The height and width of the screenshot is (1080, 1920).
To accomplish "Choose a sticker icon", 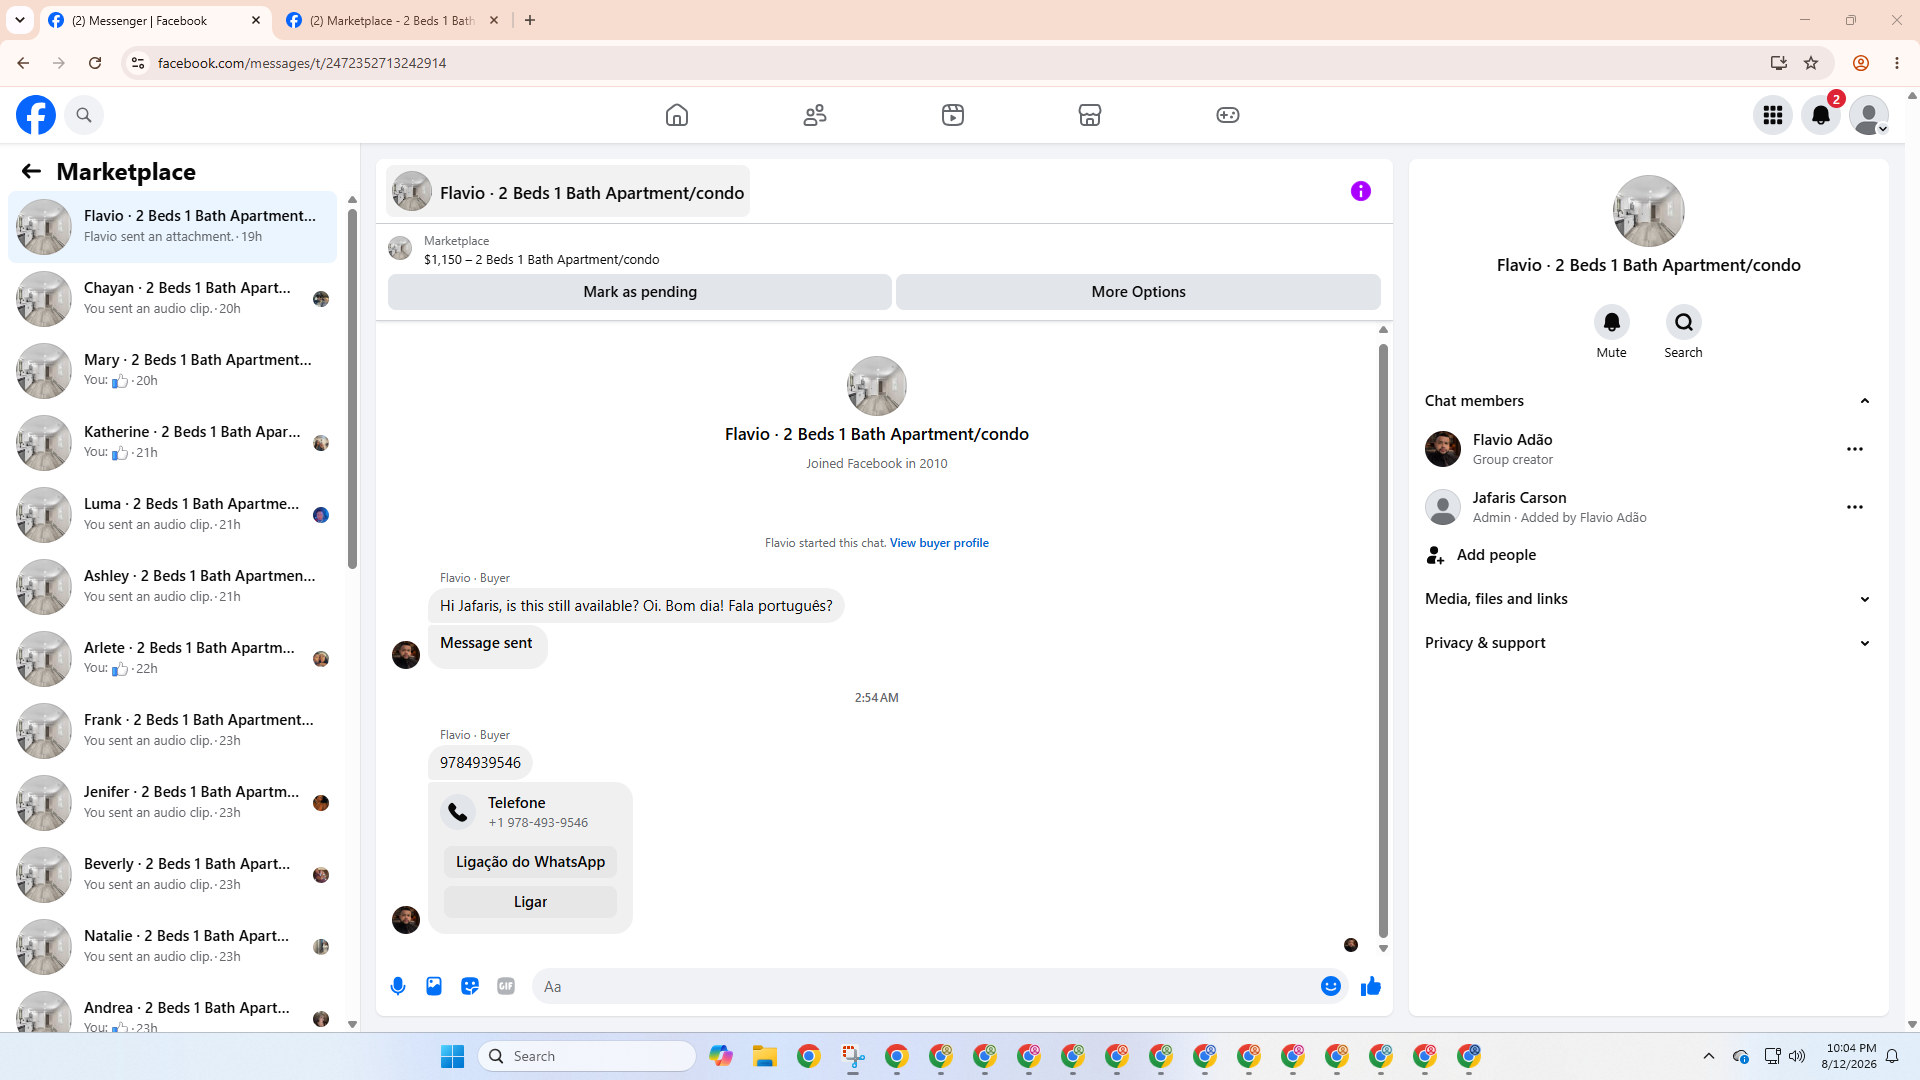I will (470, 987).
